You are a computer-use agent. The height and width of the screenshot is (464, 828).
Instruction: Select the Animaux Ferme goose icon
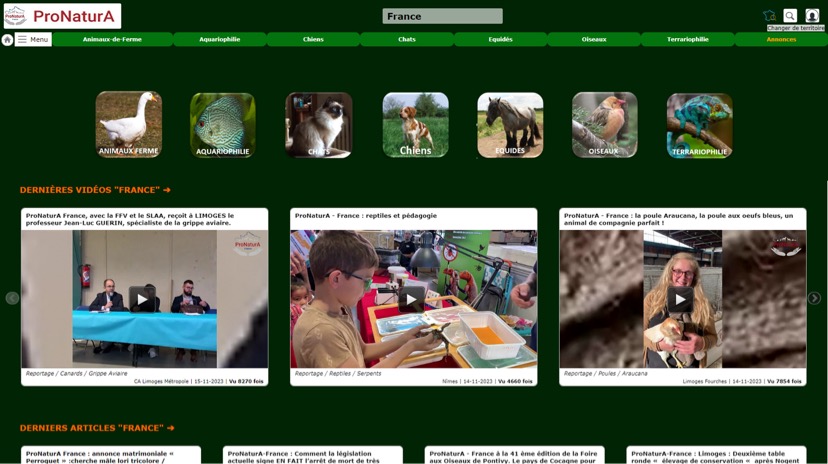pos(129,125)
